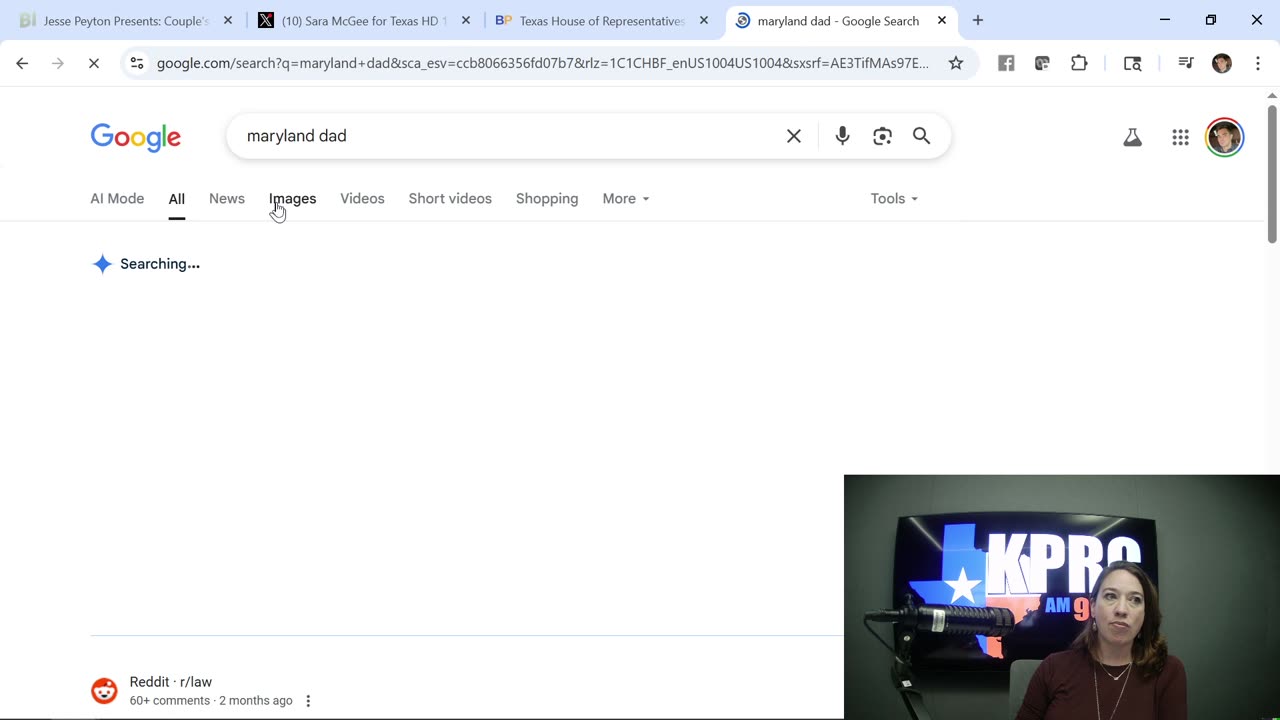Click the browser address bar URL
This screenshot has width=1280, height=720.
click(543, 63)
